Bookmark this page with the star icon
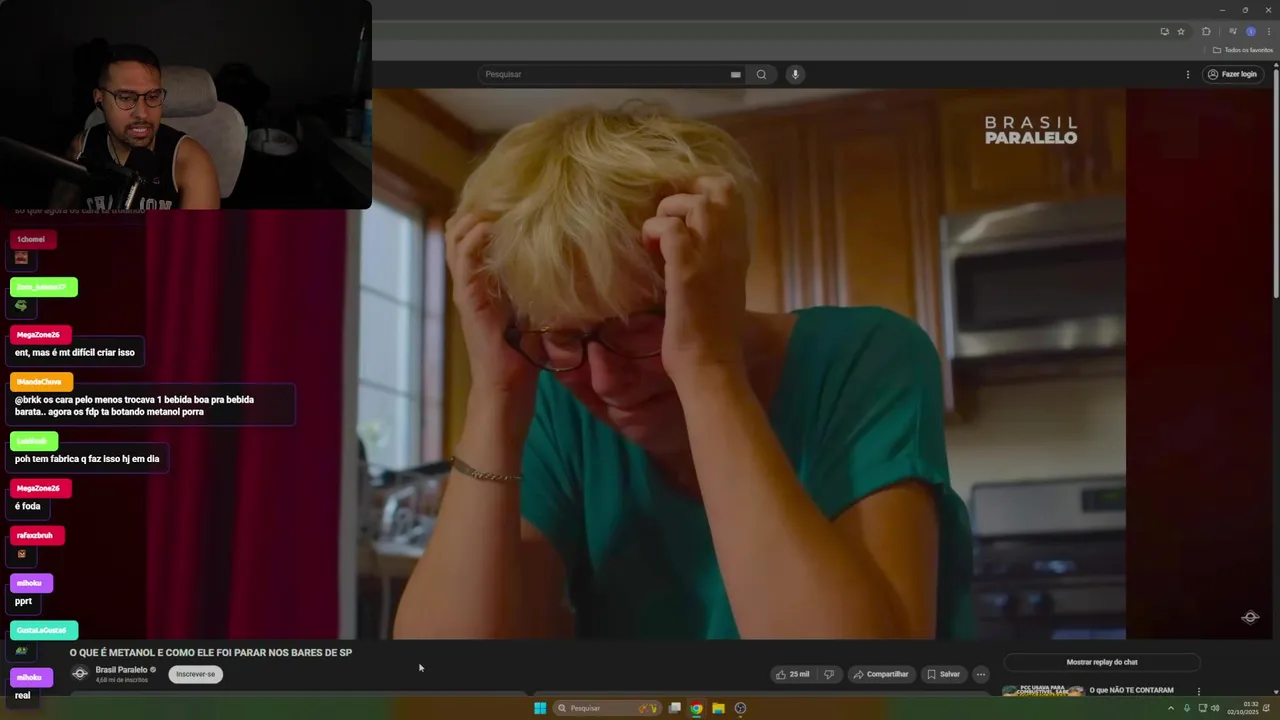This screenshot has width=1280, height=720. [x=1180, y=31]
